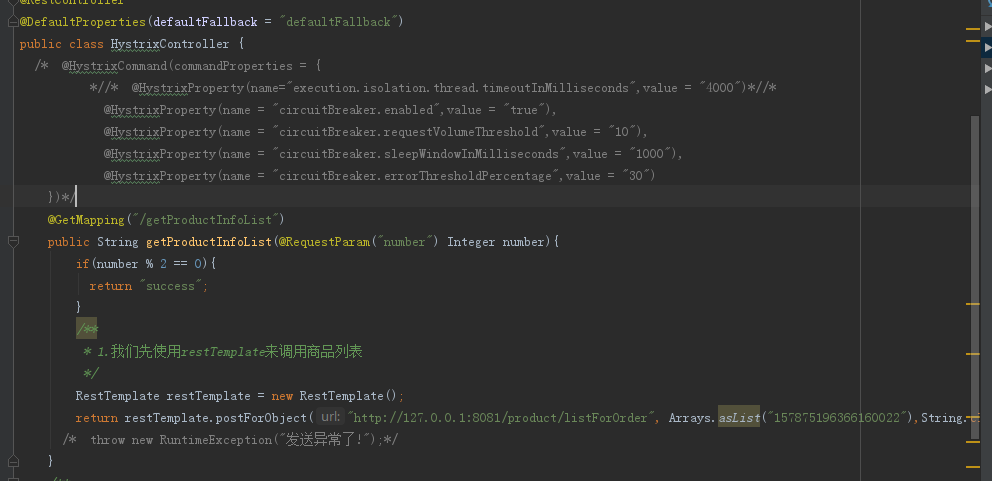Click the circuitBreaker.enabled property name
Screen dimensions: 992x481
coord(356,110)
